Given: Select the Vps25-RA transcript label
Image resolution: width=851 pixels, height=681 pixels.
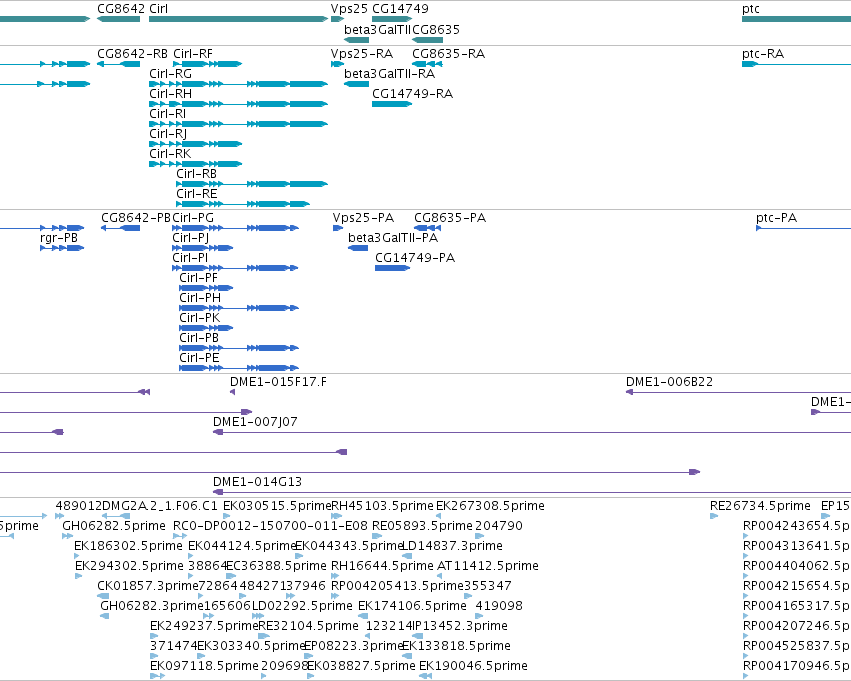Looking at the screenshot, I should 362,54.
